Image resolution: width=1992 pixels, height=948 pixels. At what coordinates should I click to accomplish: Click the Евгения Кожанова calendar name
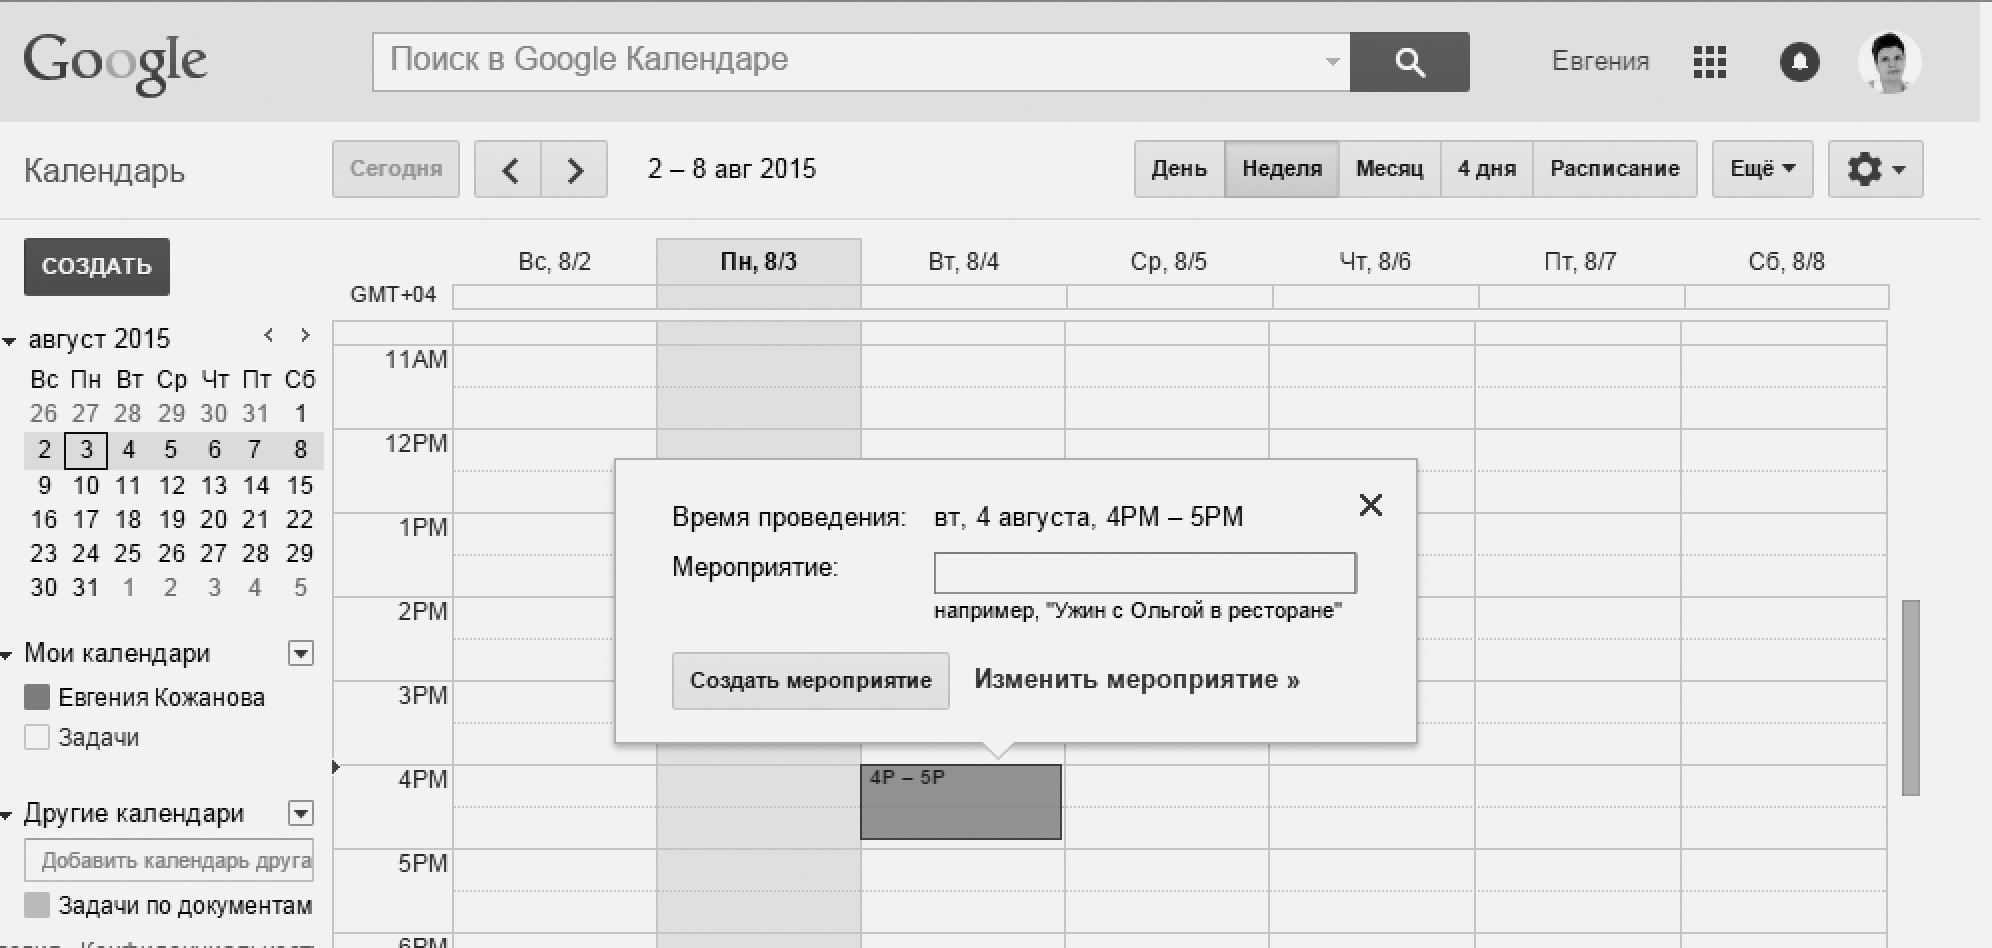tap(162, 698)
